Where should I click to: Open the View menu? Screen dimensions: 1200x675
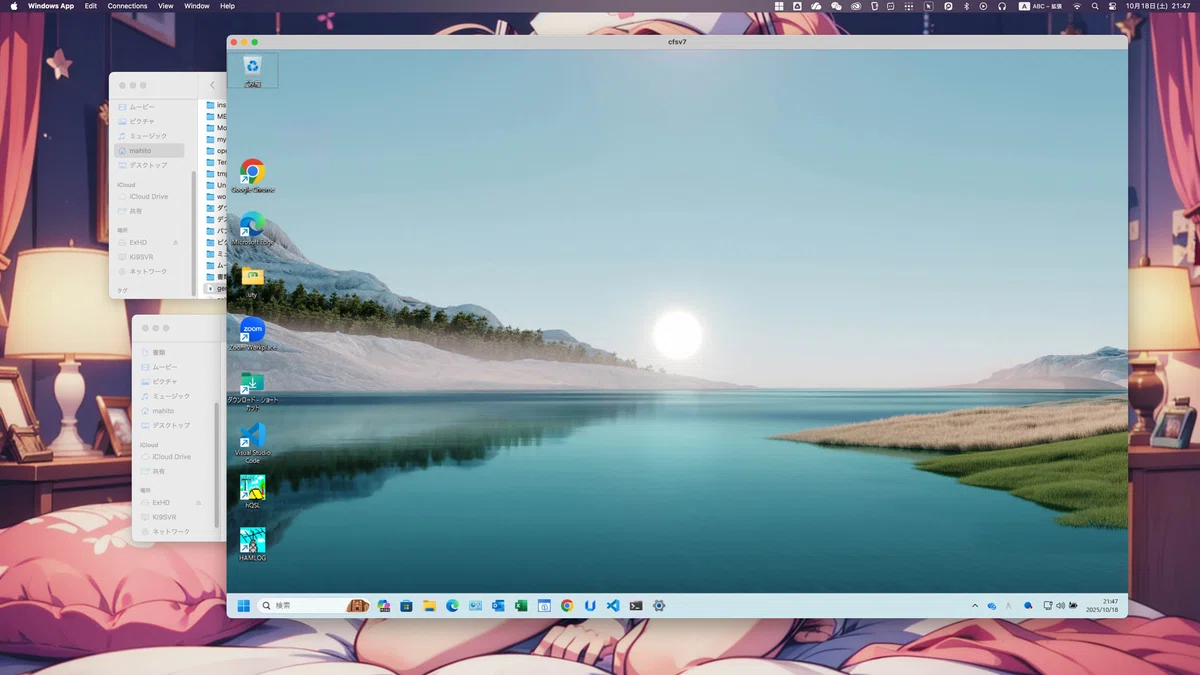[165, 6]
